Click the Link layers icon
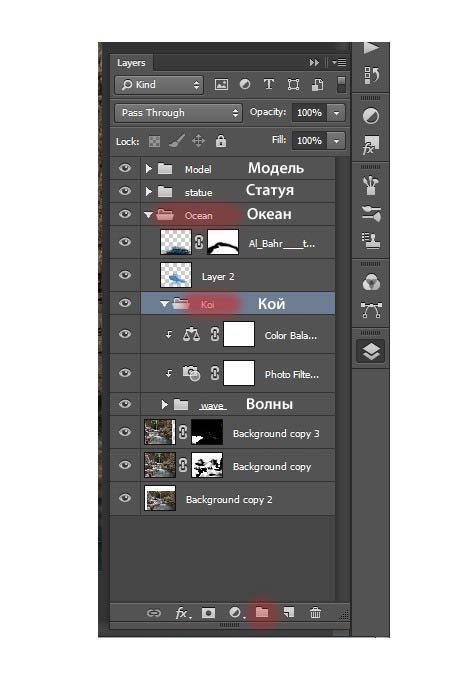The height and width of the screenshot is (684, 476). coord(154,613)
